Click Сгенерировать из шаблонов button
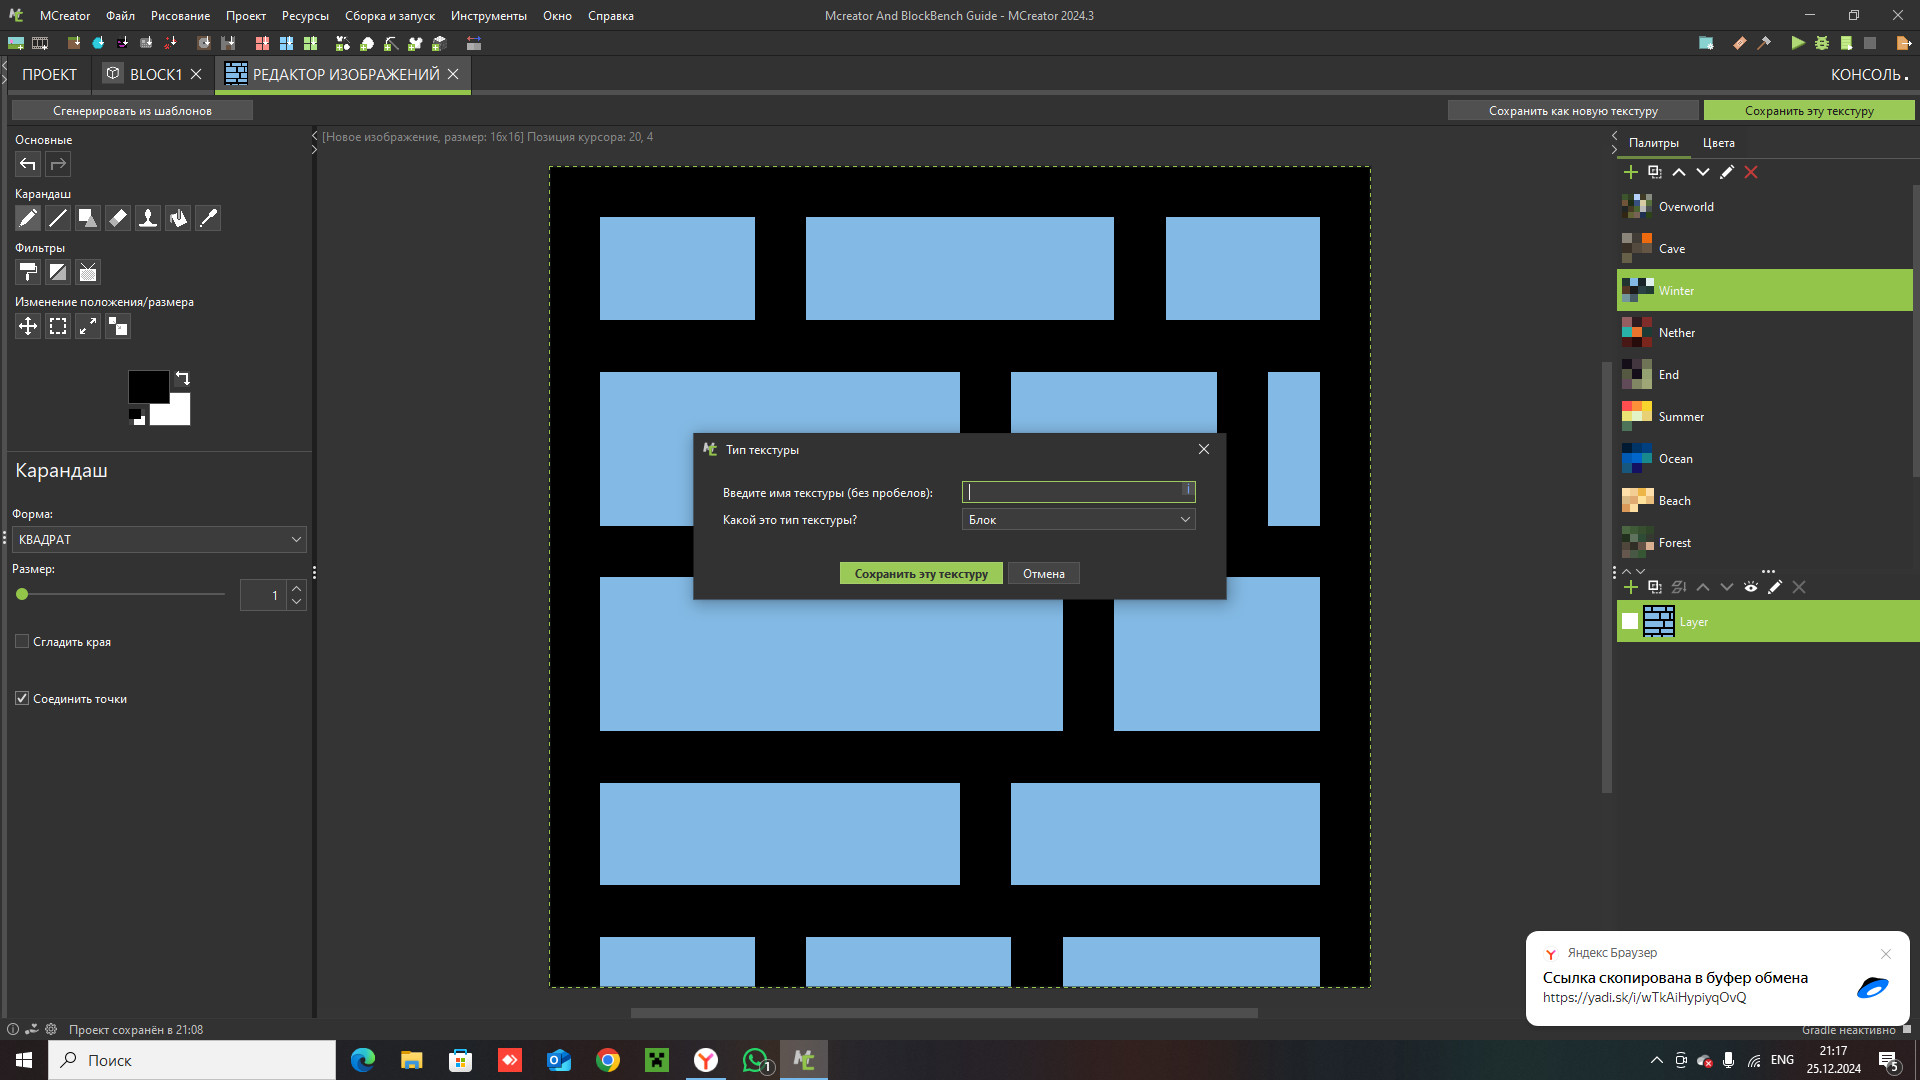The height and width of the screenshot is (1080, 1920). pos(131,110)
